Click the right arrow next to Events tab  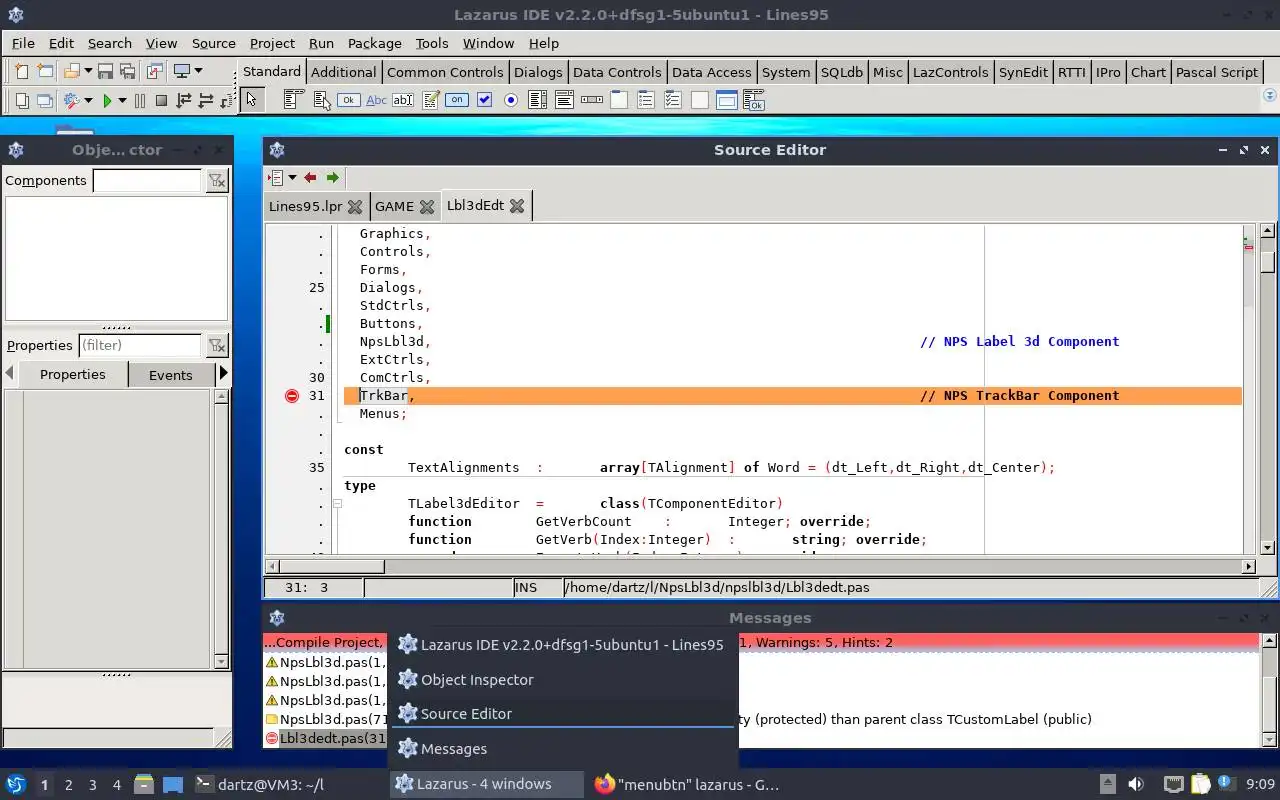coord(223,373)
